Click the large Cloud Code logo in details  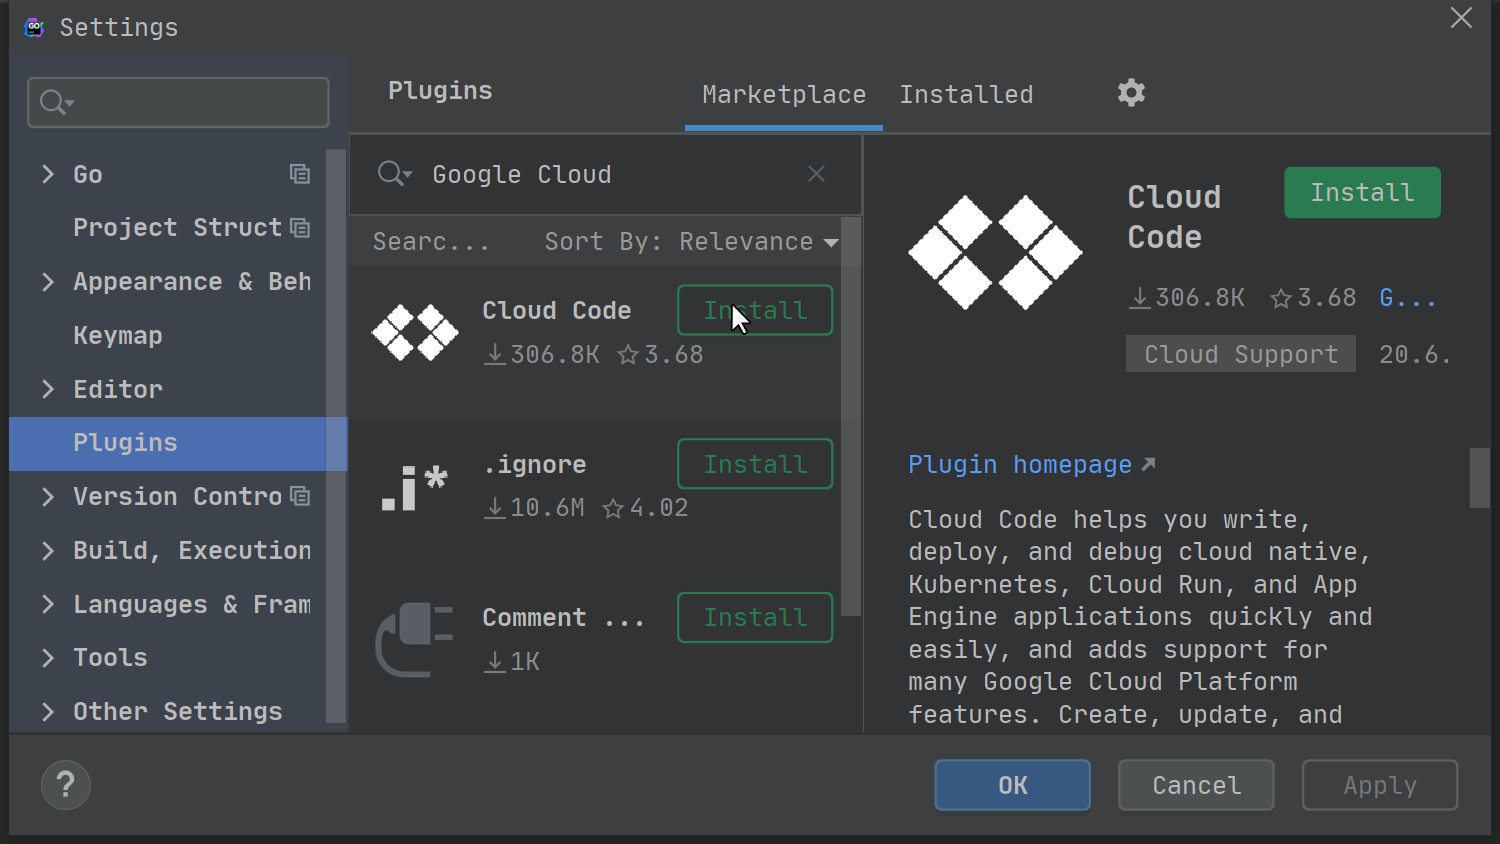pos(995,252)
